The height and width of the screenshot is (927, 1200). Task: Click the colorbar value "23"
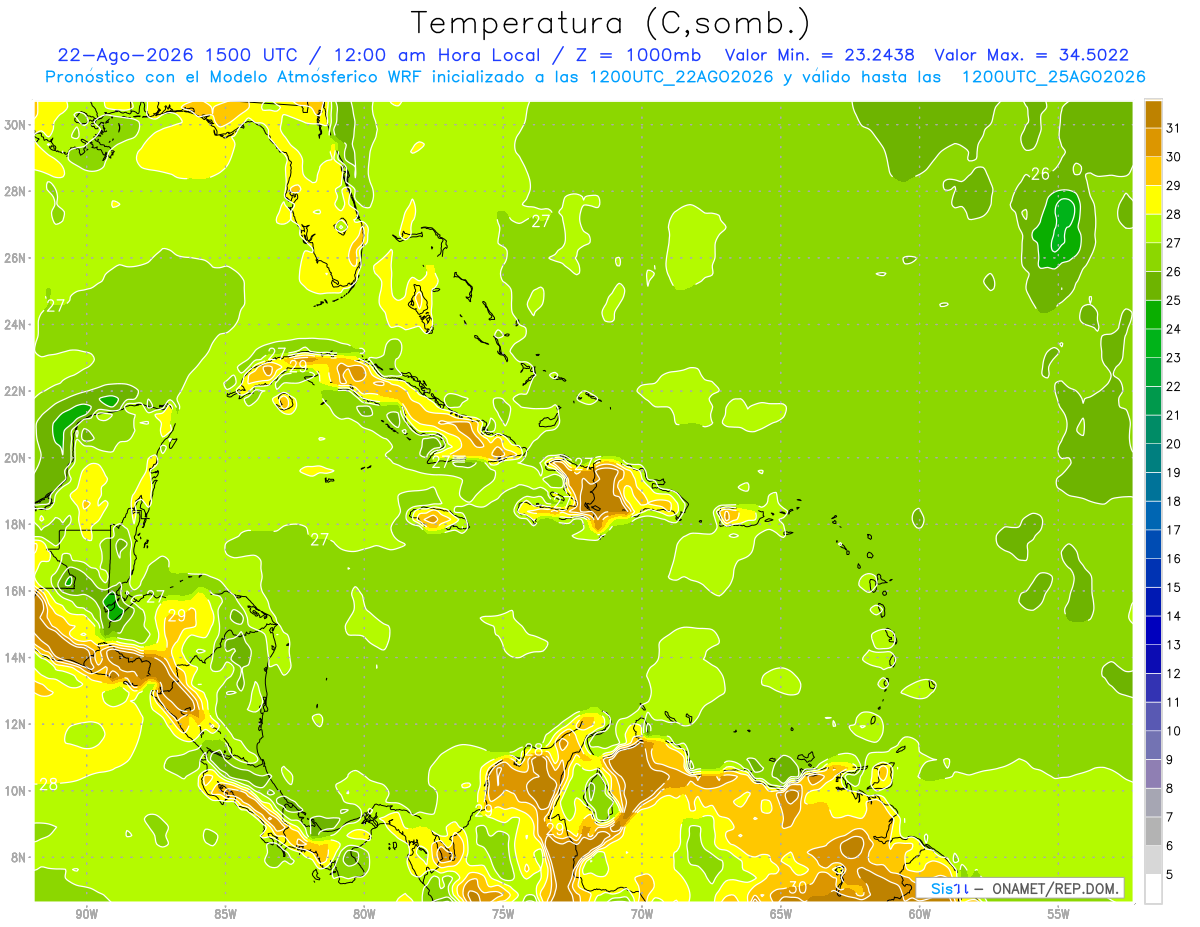(x=1174, y=357)
